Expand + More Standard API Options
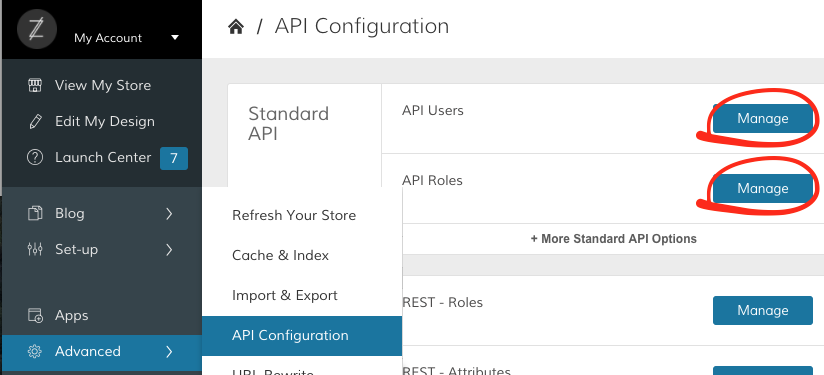Image resolution: width=824 pixels, height=375 pixels. point(613,239)
